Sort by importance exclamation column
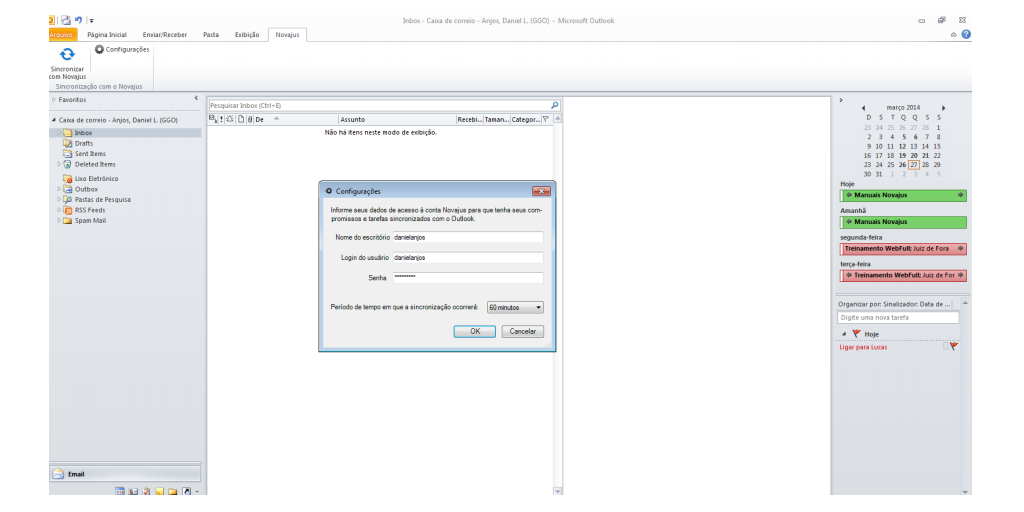 (221, 120)
